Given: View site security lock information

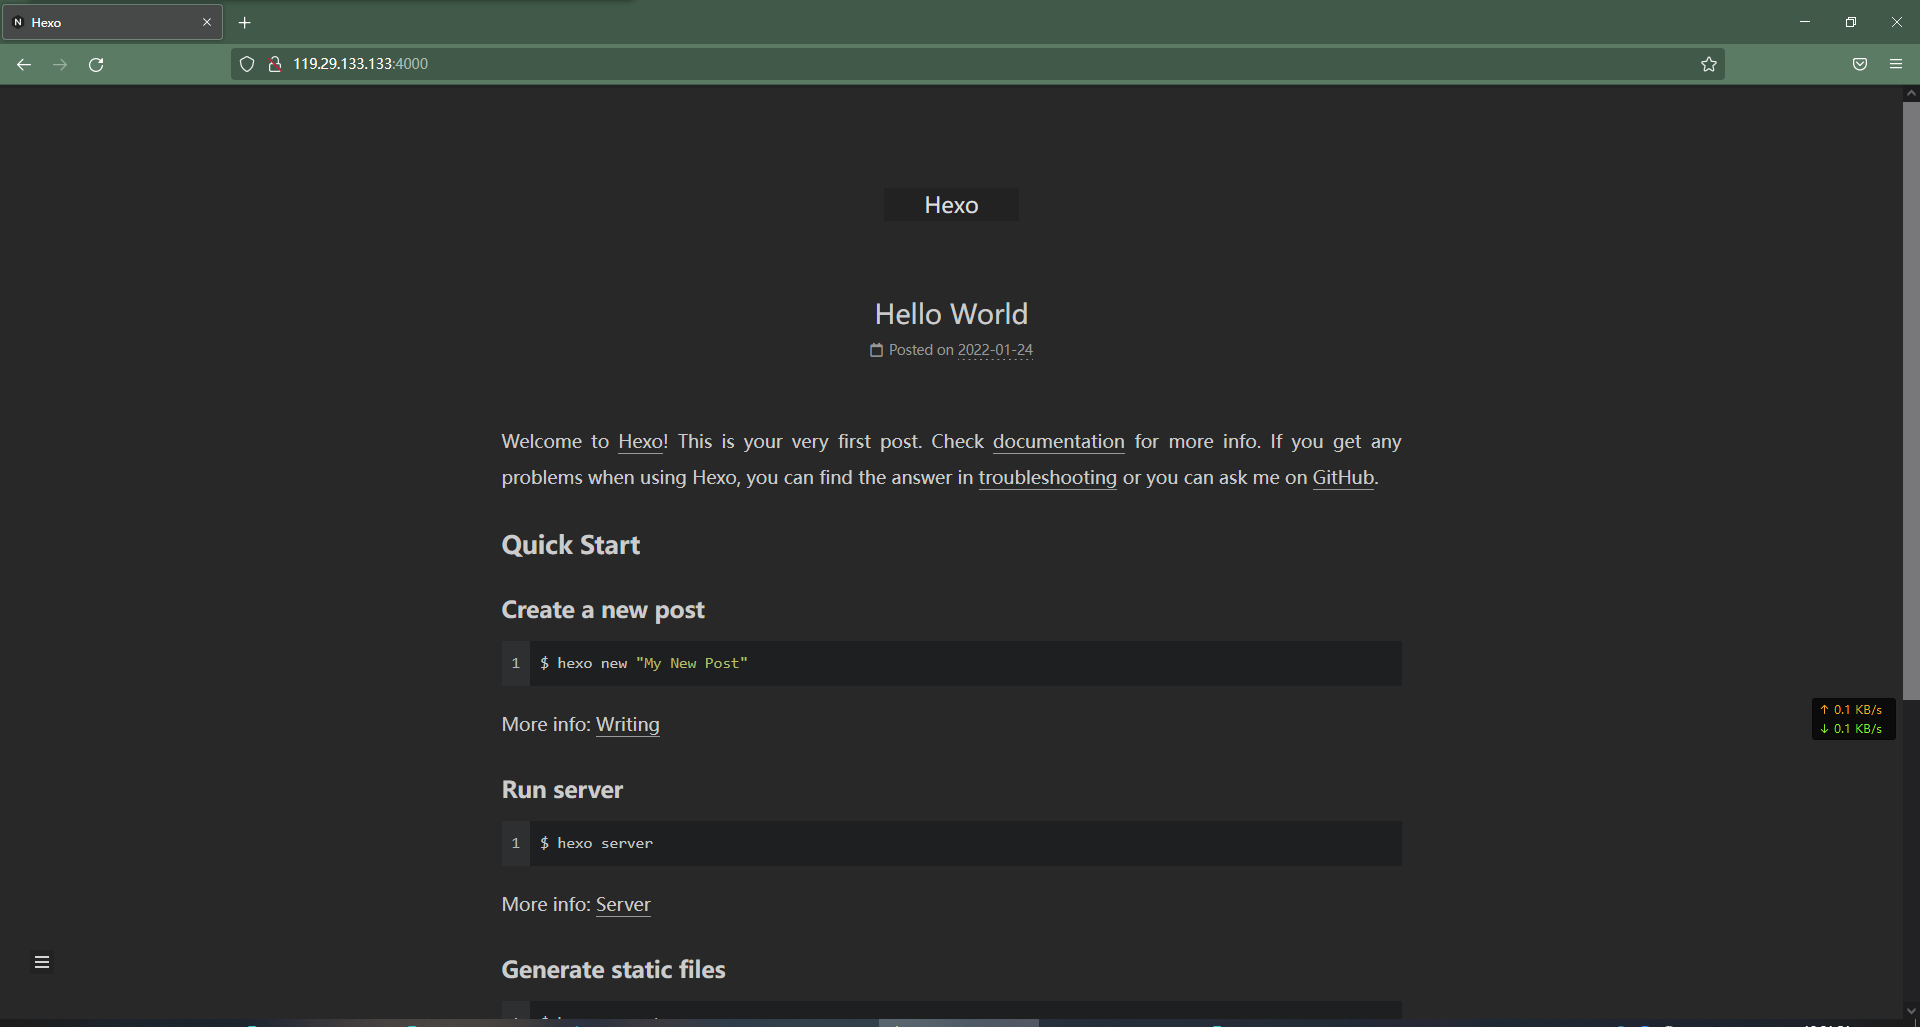Looking at the screenshot, I should [x=274, y=64].
